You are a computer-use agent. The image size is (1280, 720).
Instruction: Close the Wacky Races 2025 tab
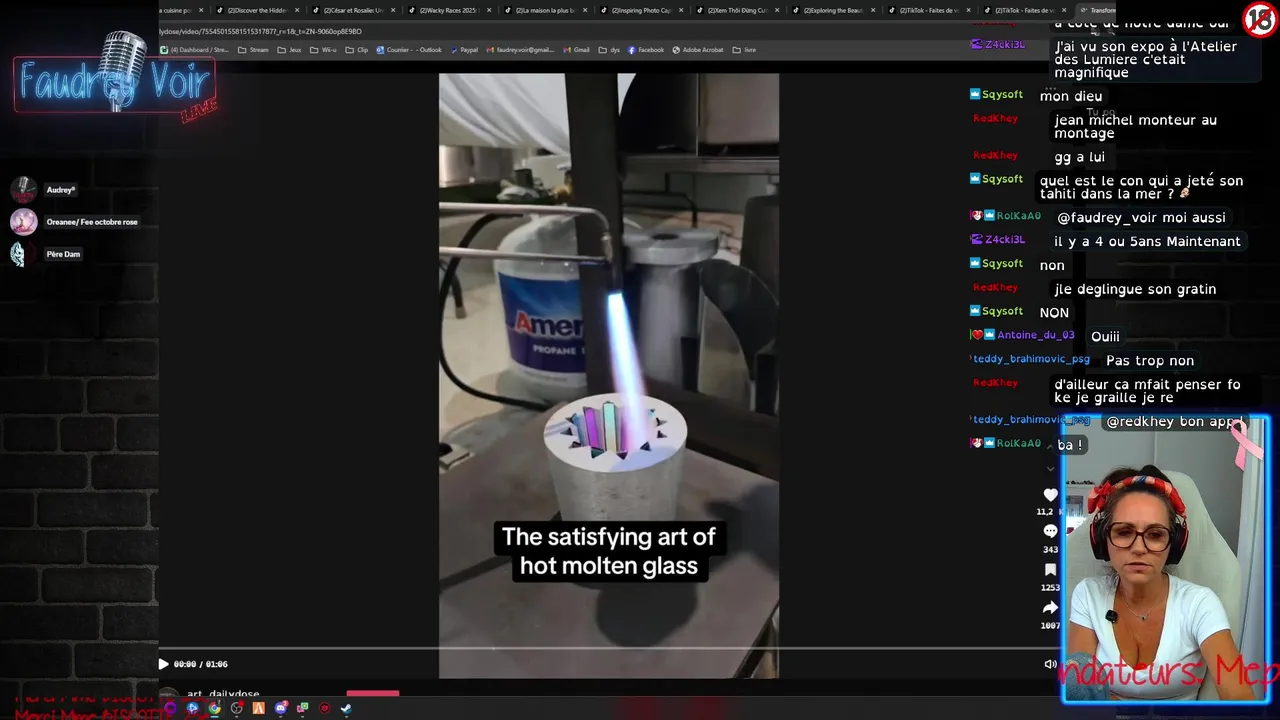[x=489, y=10]
